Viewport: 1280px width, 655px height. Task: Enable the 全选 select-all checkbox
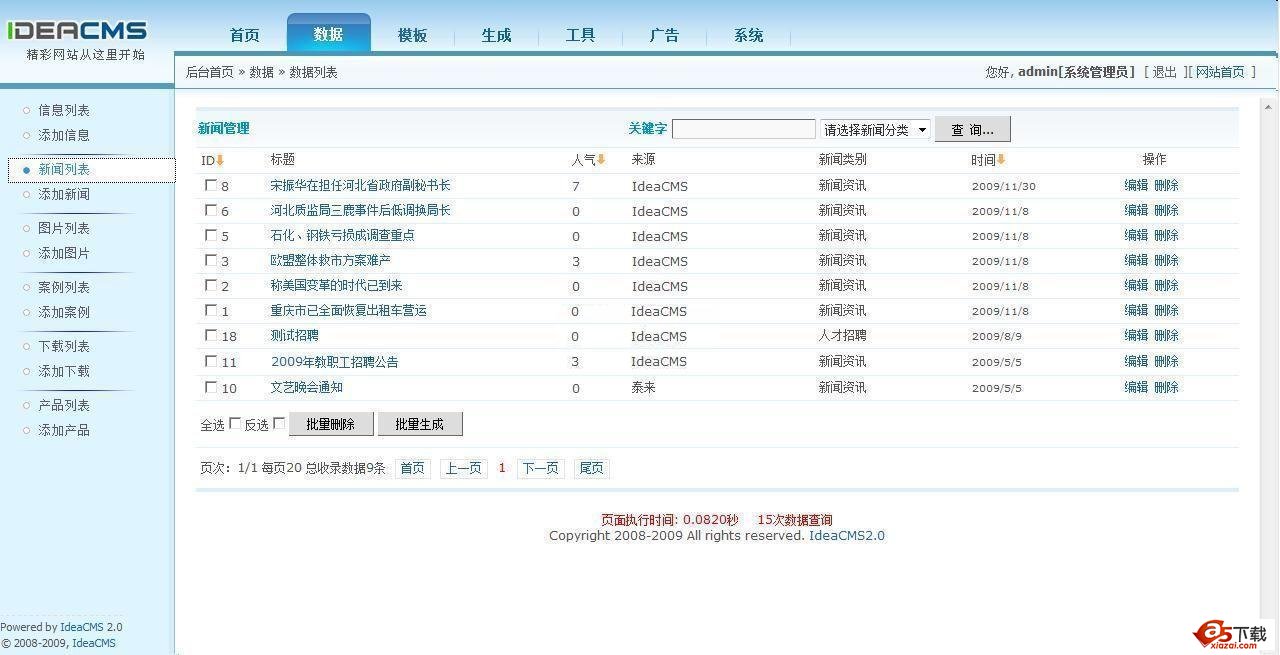[x=235, y=423]
